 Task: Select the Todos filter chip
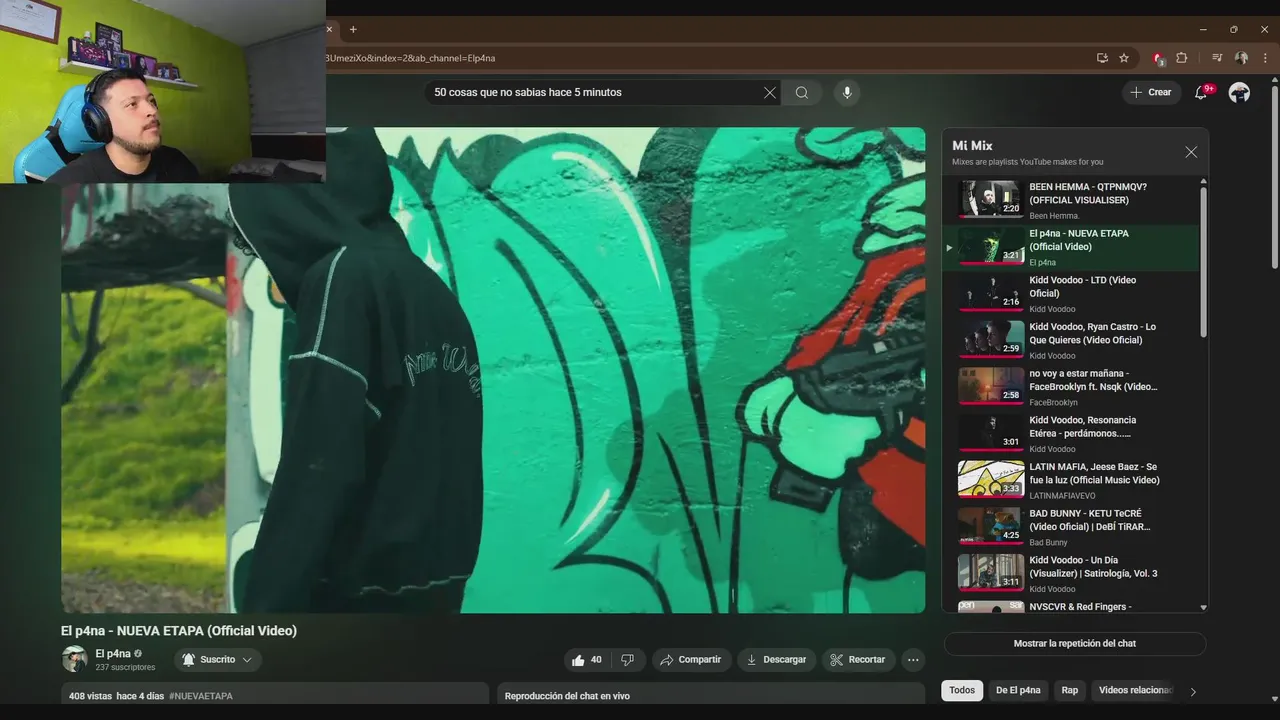point(962,690)
